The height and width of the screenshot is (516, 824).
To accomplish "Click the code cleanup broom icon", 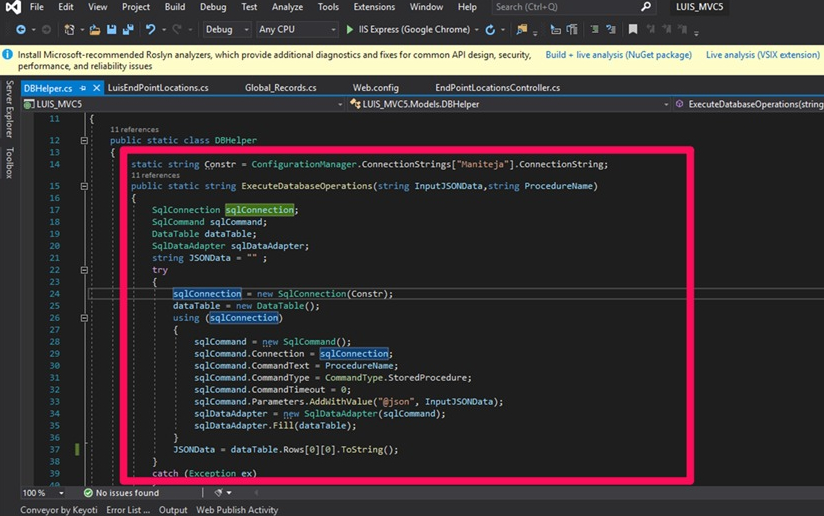I will [x=219, y=493].
